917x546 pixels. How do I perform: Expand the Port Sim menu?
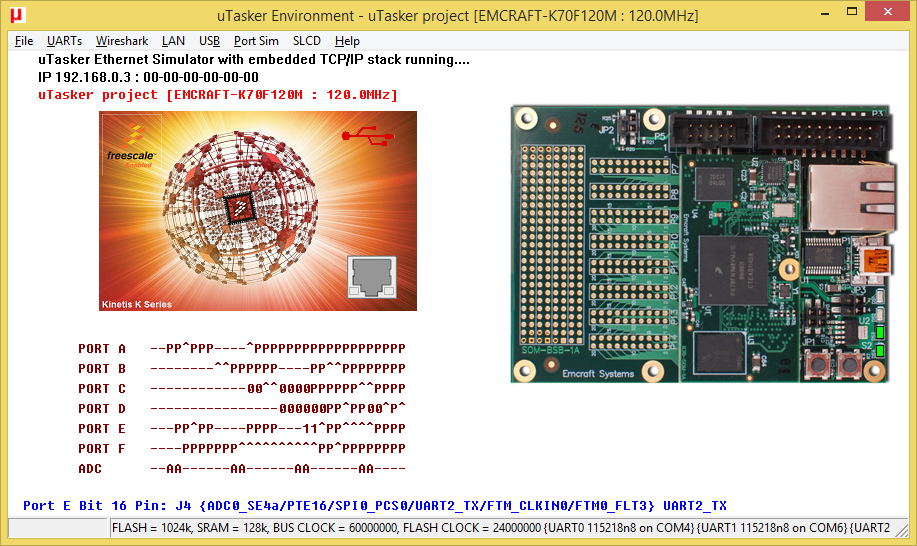pyautogui.click(x=256, y=41)
